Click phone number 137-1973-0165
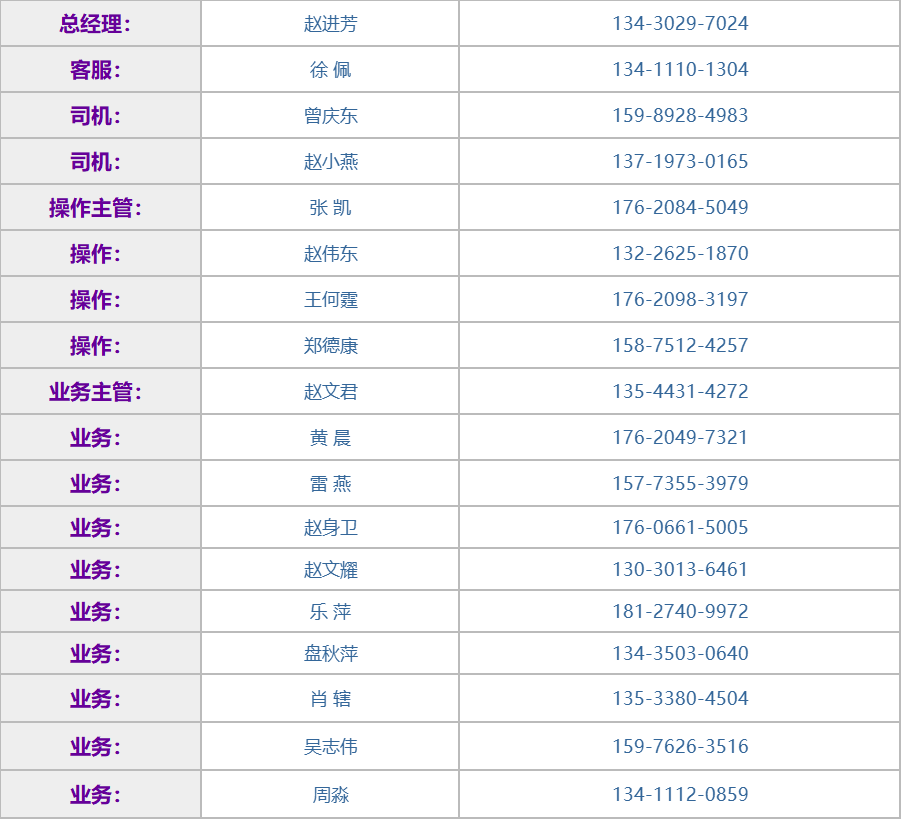Screen dimensions: 901x819 [x=680, y=161]
